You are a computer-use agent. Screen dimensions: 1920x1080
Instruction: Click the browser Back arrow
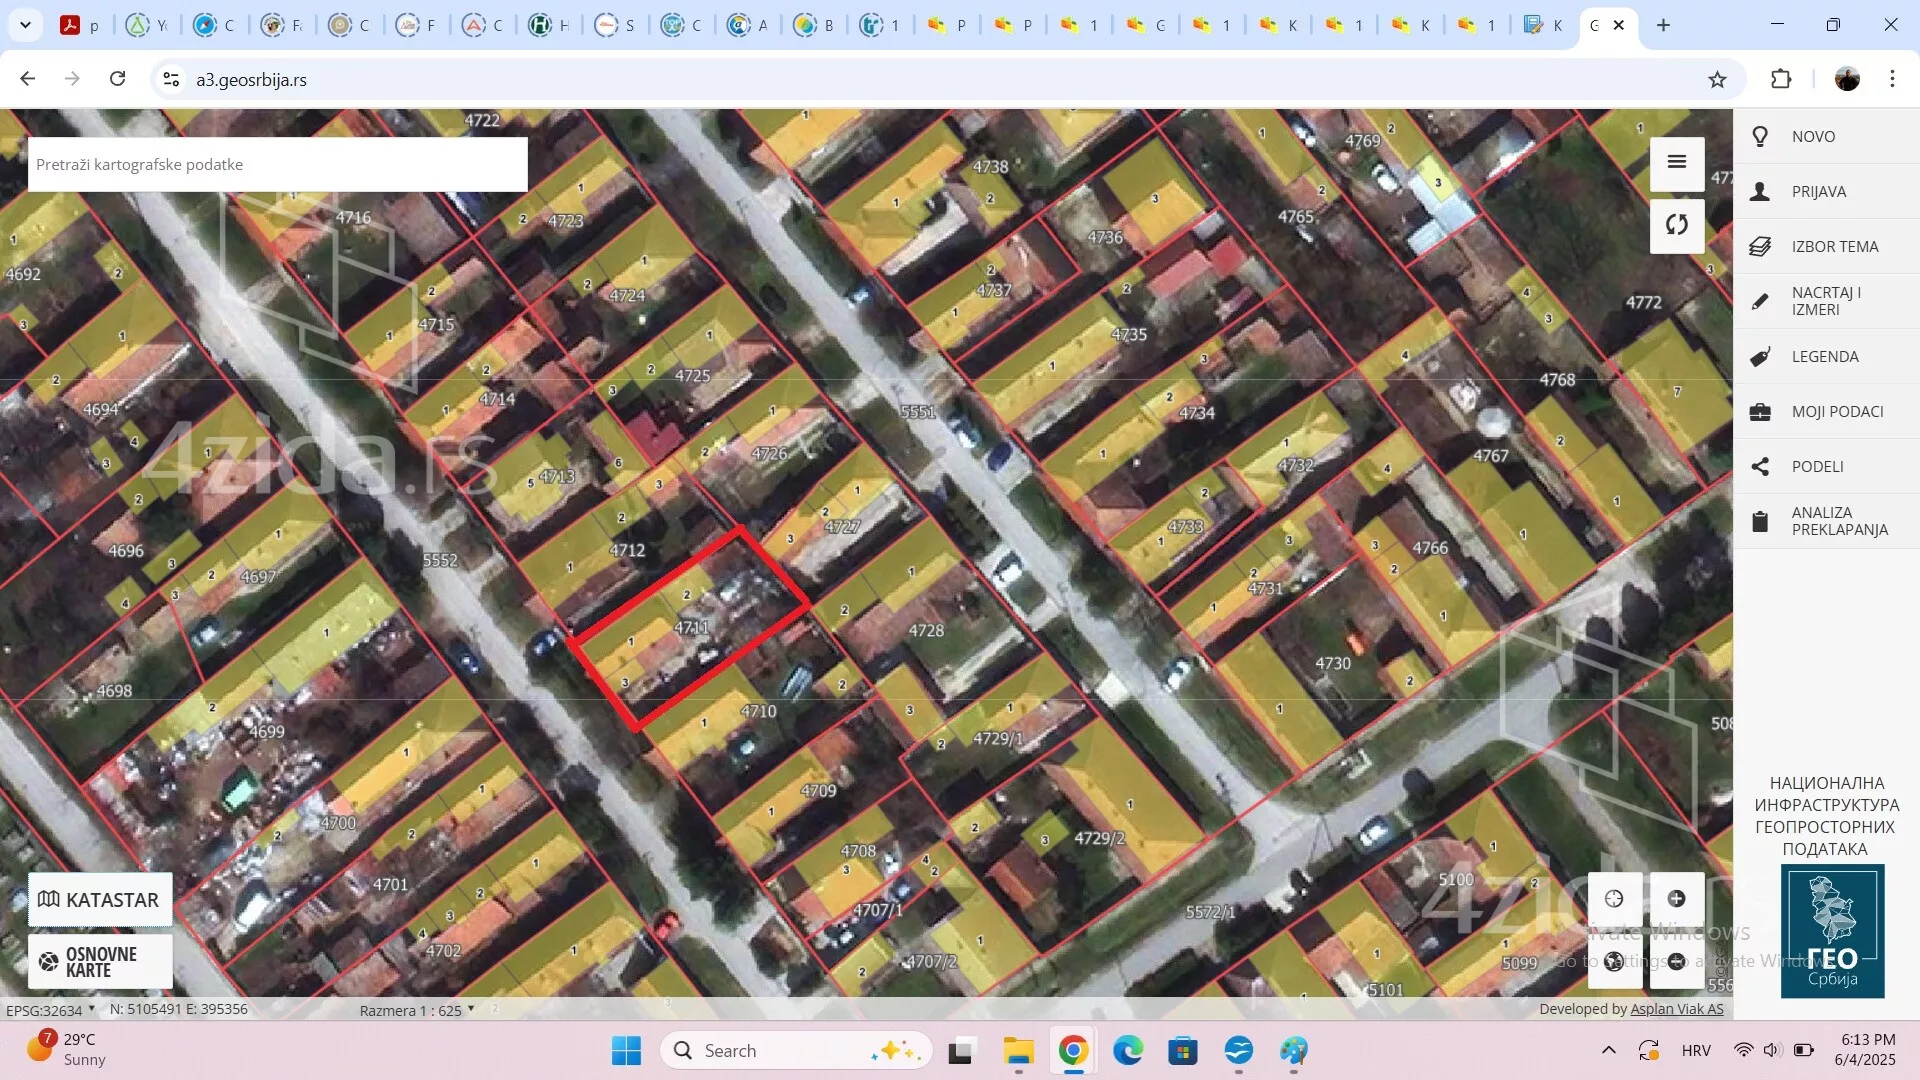coord(28,79)
